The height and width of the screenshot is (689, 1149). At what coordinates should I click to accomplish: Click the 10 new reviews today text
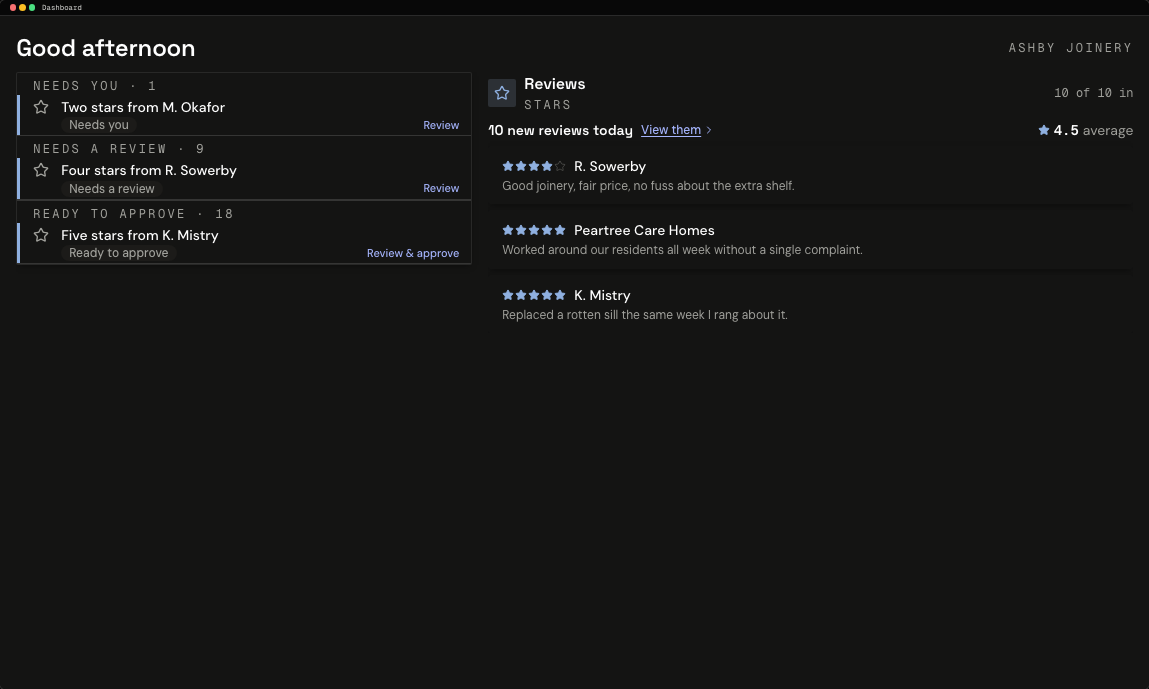561,130
